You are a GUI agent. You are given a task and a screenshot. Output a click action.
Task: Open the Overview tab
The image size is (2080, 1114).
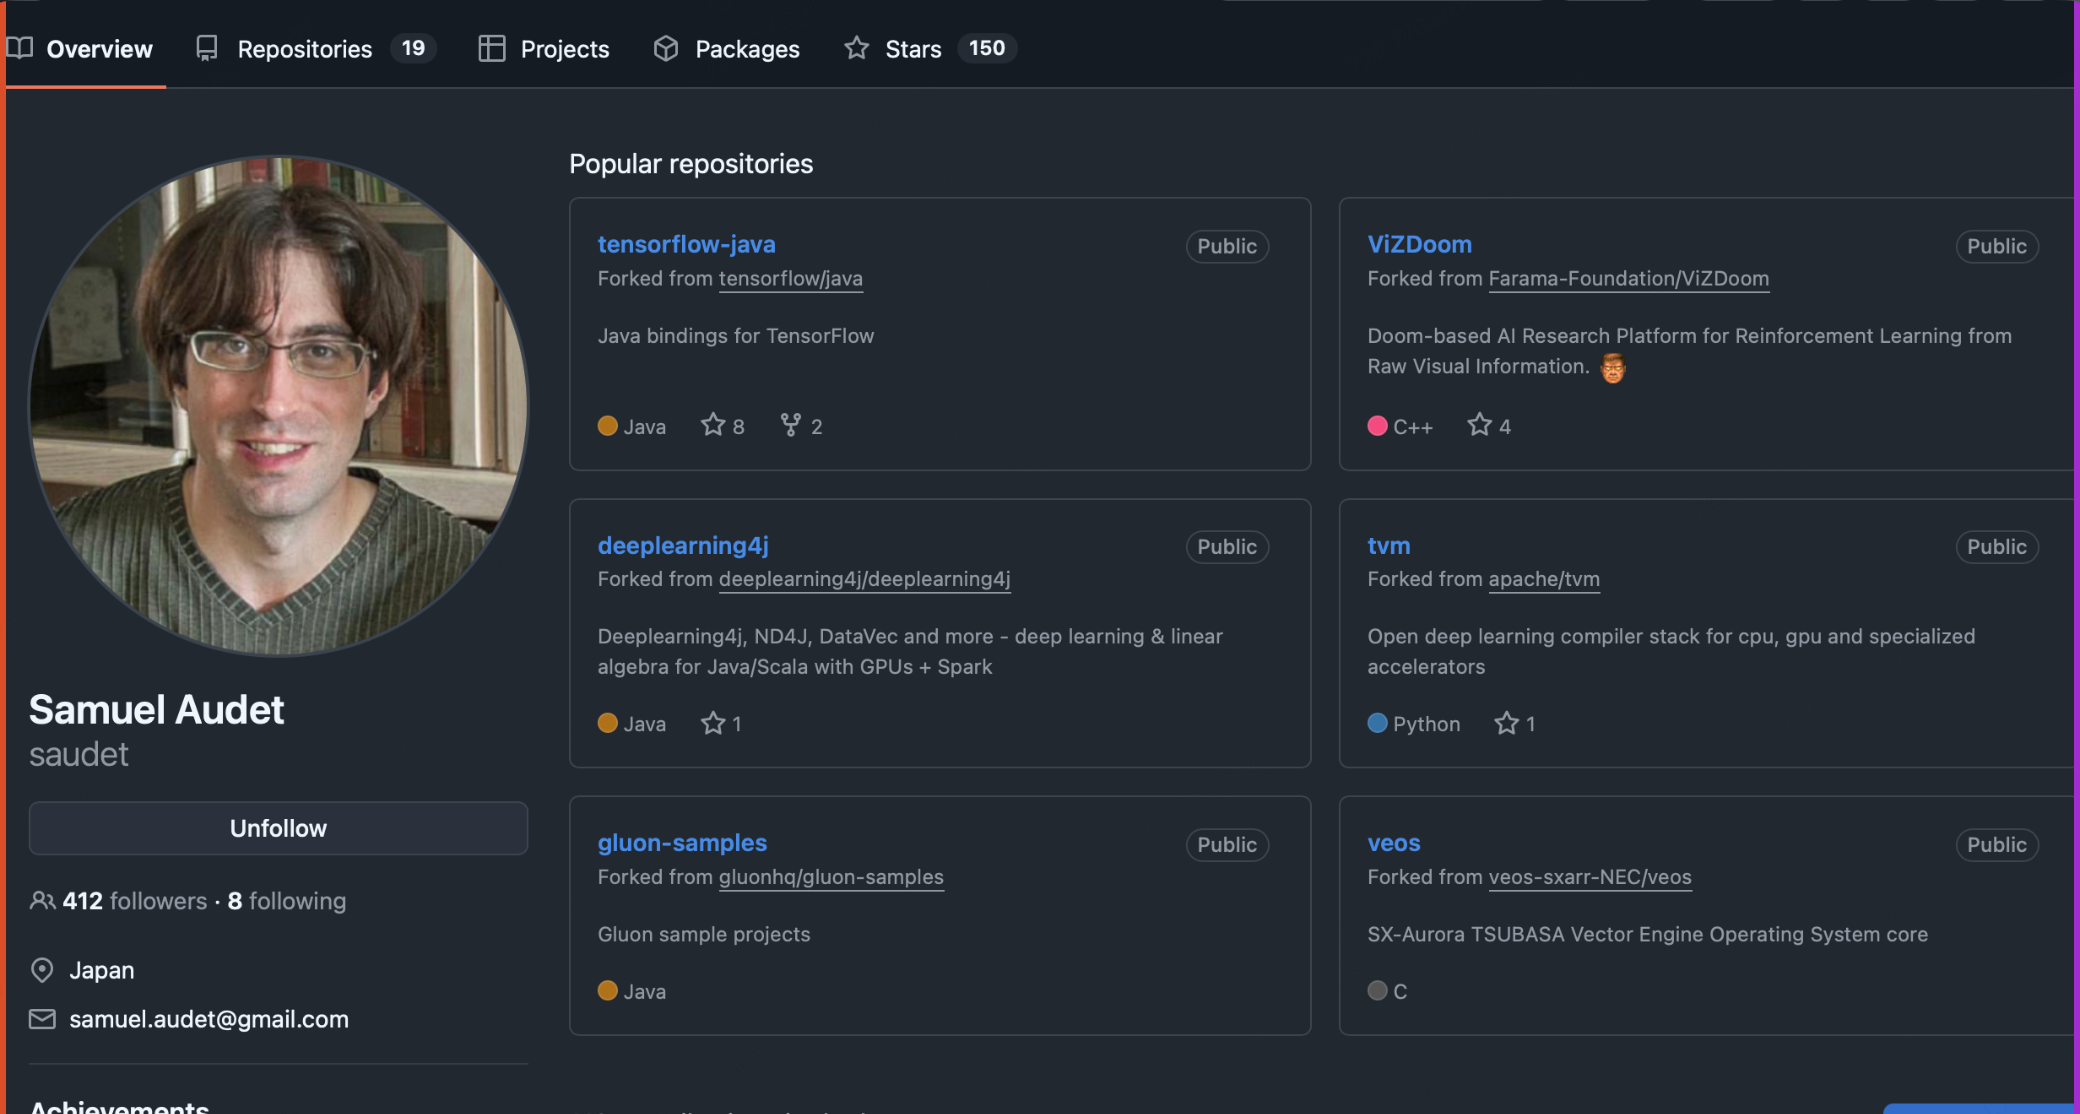pos(80,48)
